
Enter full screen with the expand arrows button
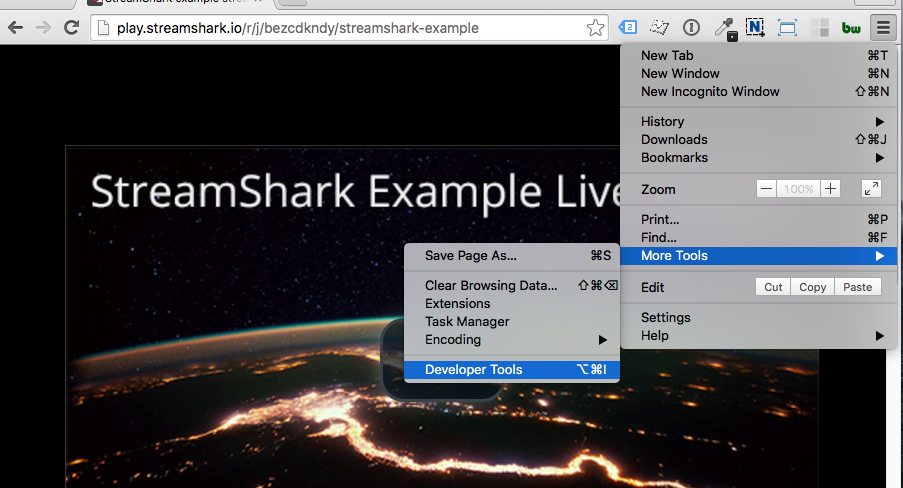pos(871,189)
